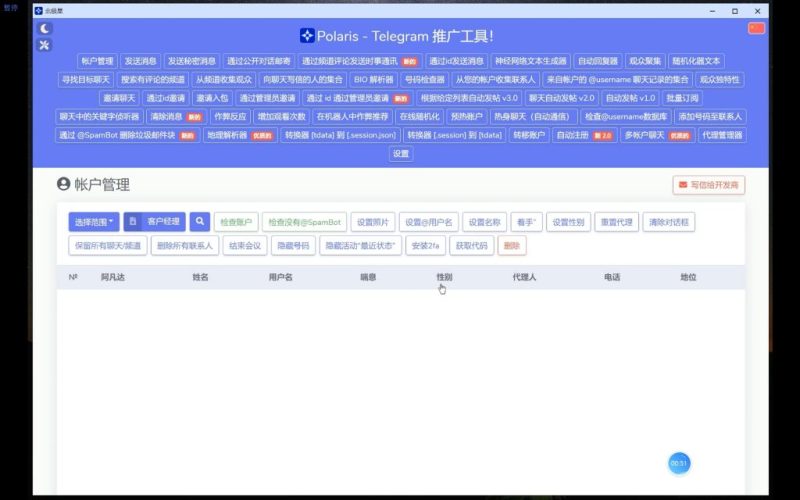Open the 在线随机化 menu item
Viewport: 800px width, 500px height.
click(x=419, y=116)
